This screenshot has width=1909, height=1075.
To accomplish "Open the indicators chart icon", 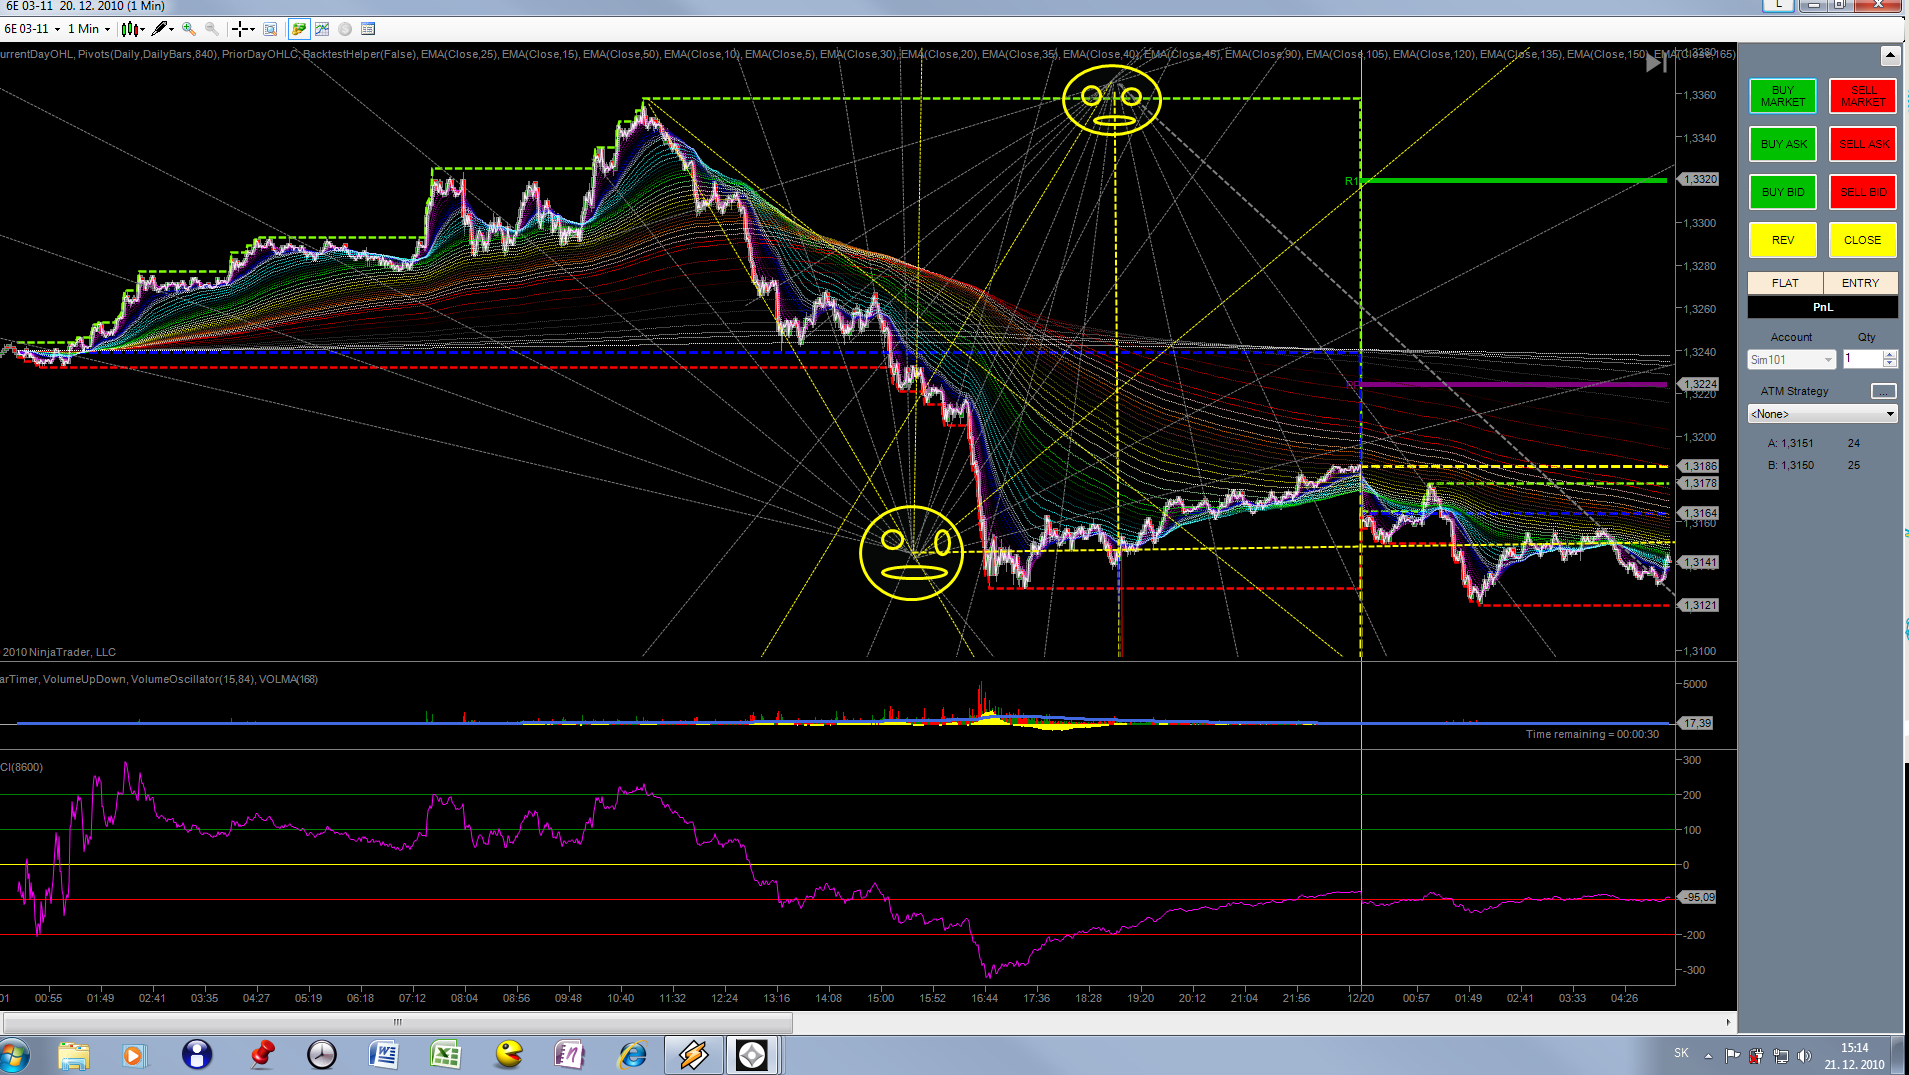I will 322,29.
